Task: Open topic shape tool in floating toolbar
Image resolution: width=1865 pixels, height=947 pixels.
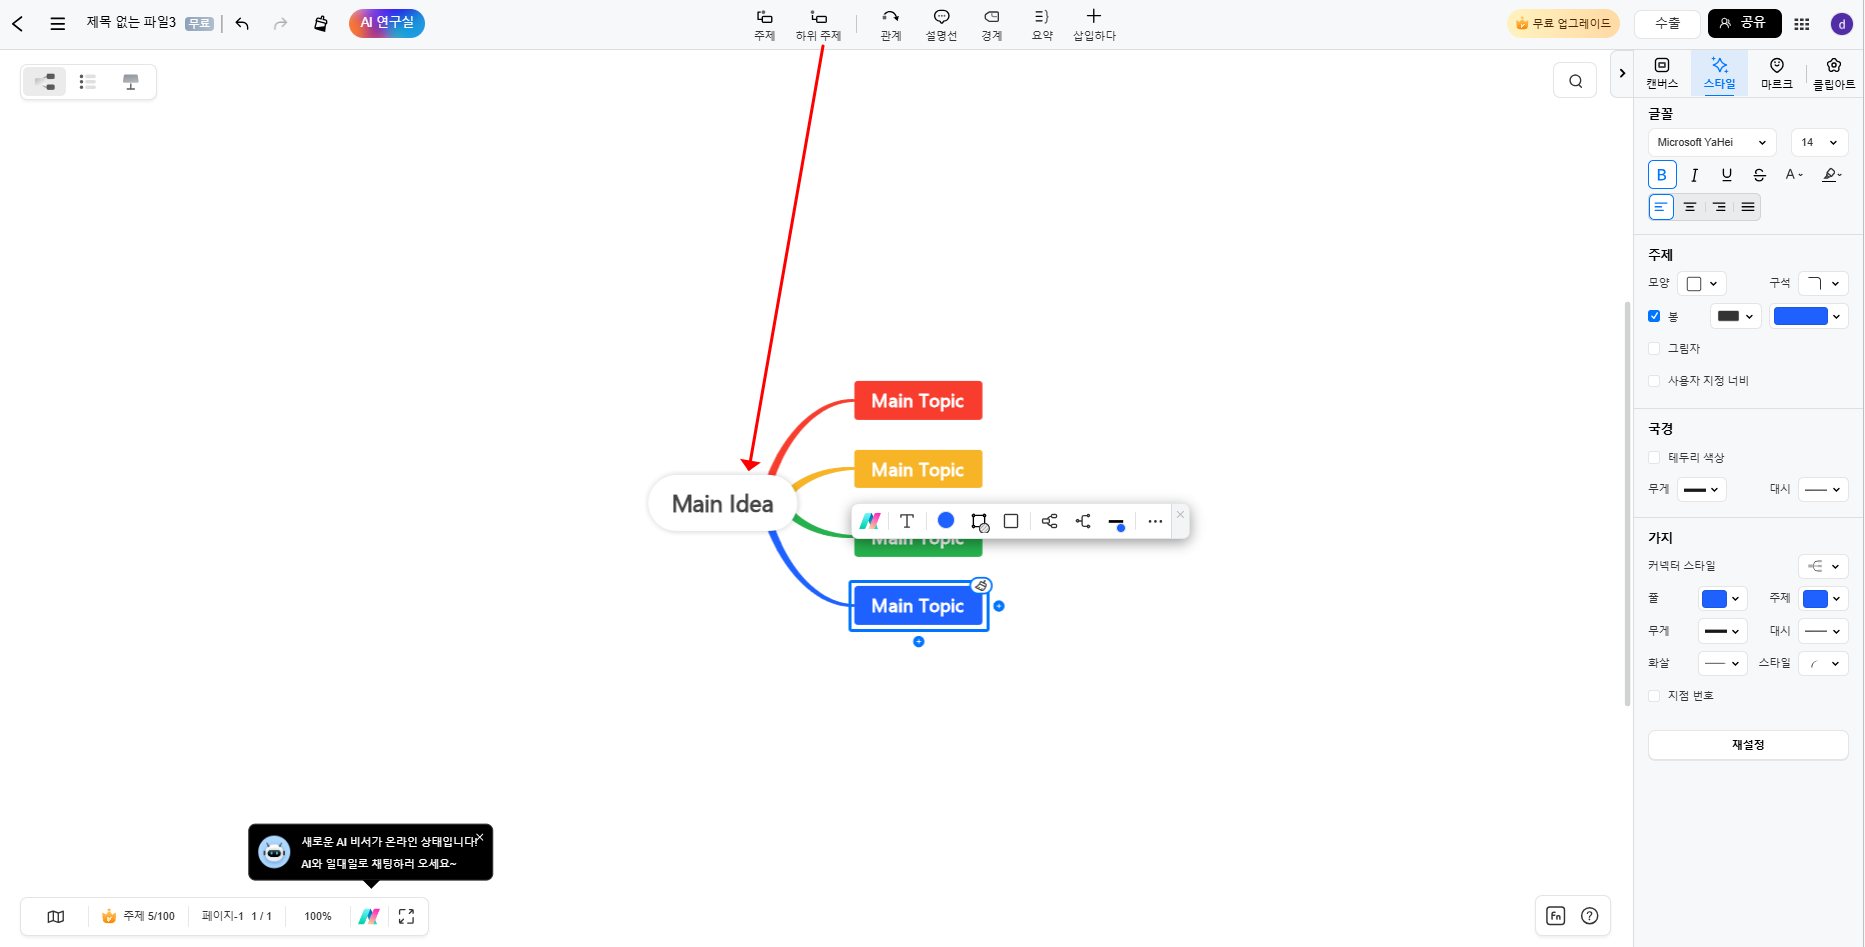Action: click(x=979, y=521)
